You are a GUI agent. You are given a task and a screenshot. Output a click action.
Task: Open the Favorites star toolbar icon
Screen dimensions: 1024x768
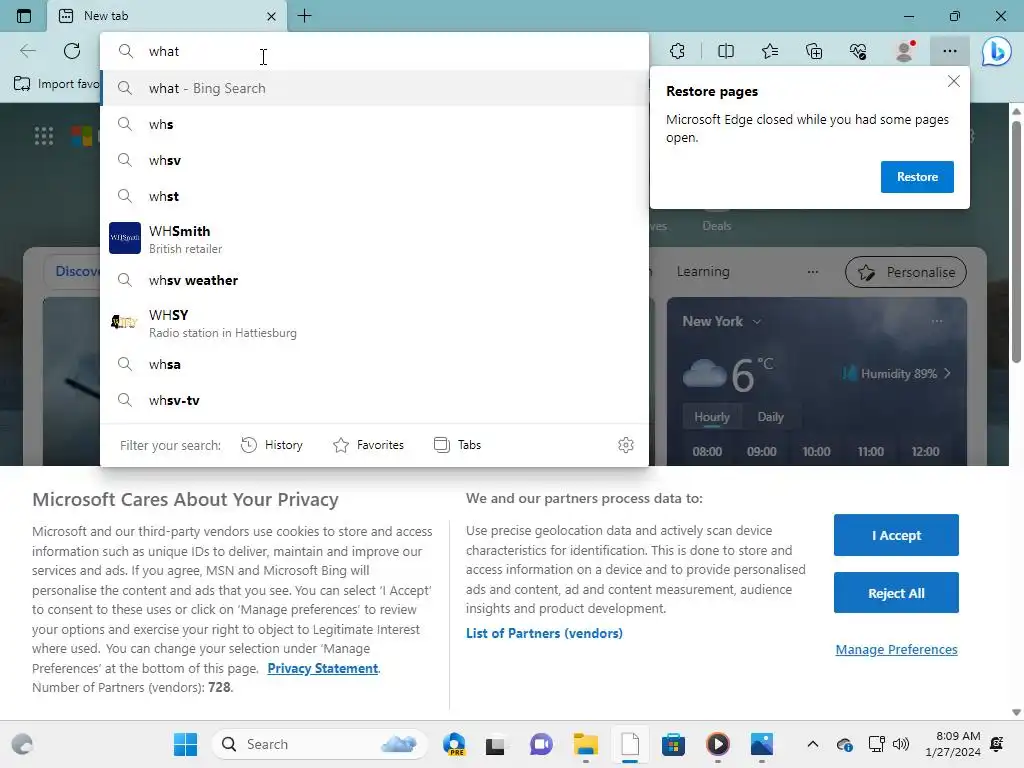point(770,51)
